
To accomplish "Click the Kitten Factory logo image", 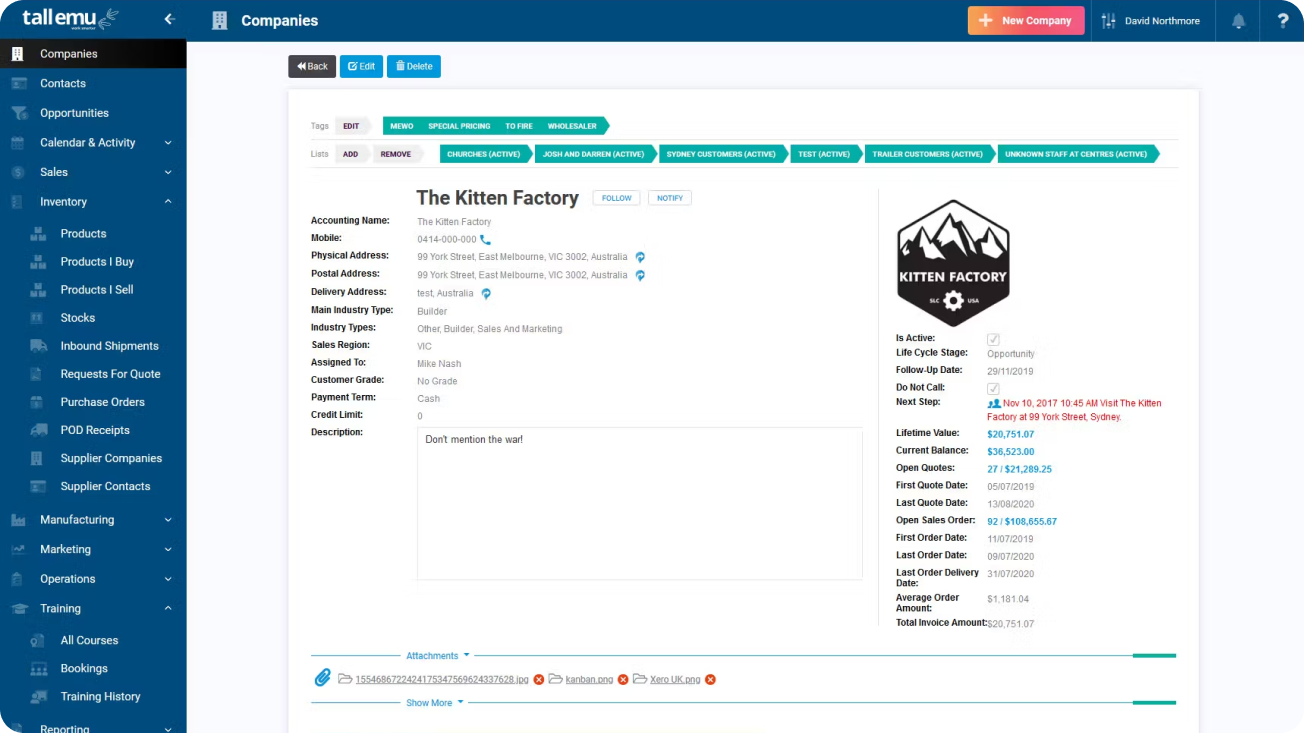I will 952,262.
